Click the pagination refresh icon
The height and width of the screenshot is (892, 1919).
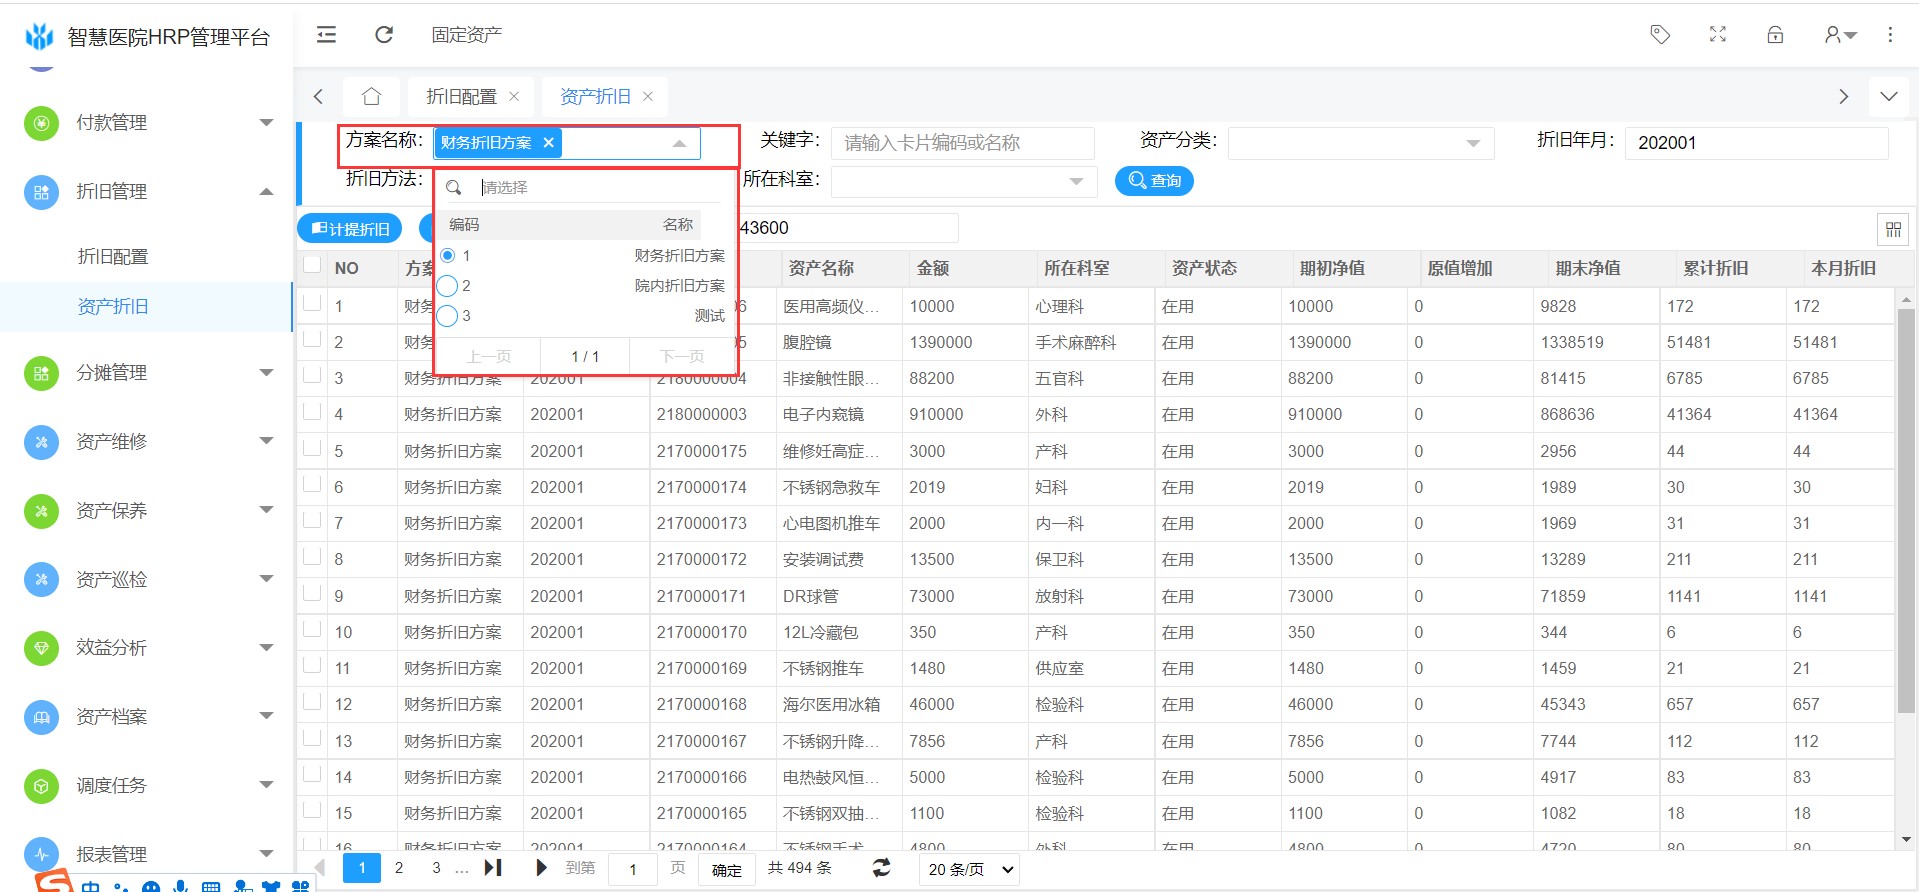pyautogui.click(x=881, y=868)
